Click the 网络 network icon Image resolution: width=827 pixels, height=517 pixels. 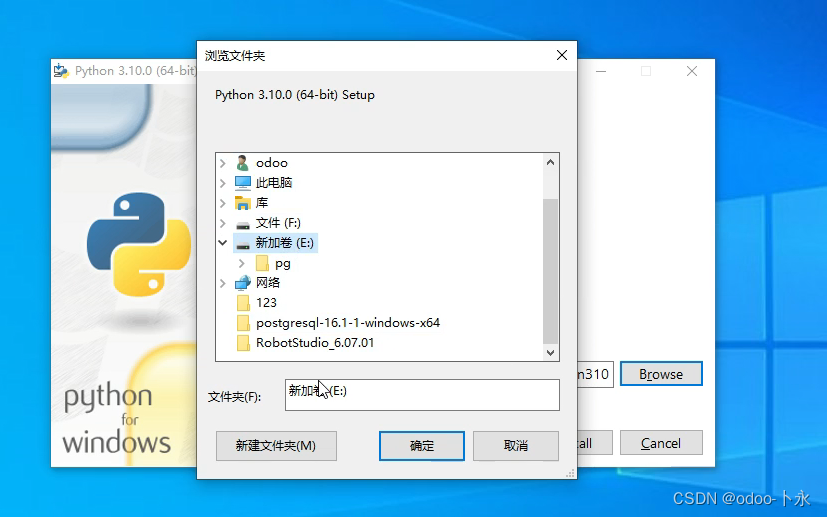pos(243,283)
